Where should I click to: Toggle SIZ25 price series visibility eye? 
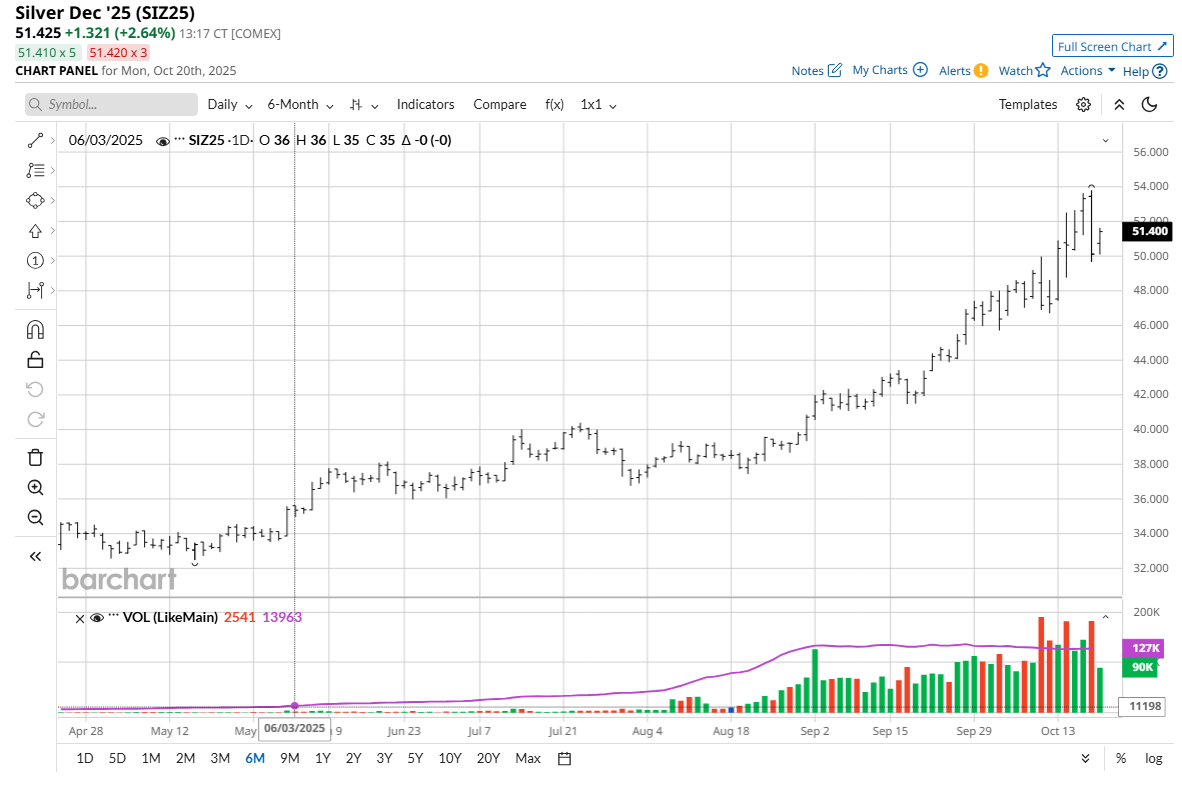tap(162, 141)
